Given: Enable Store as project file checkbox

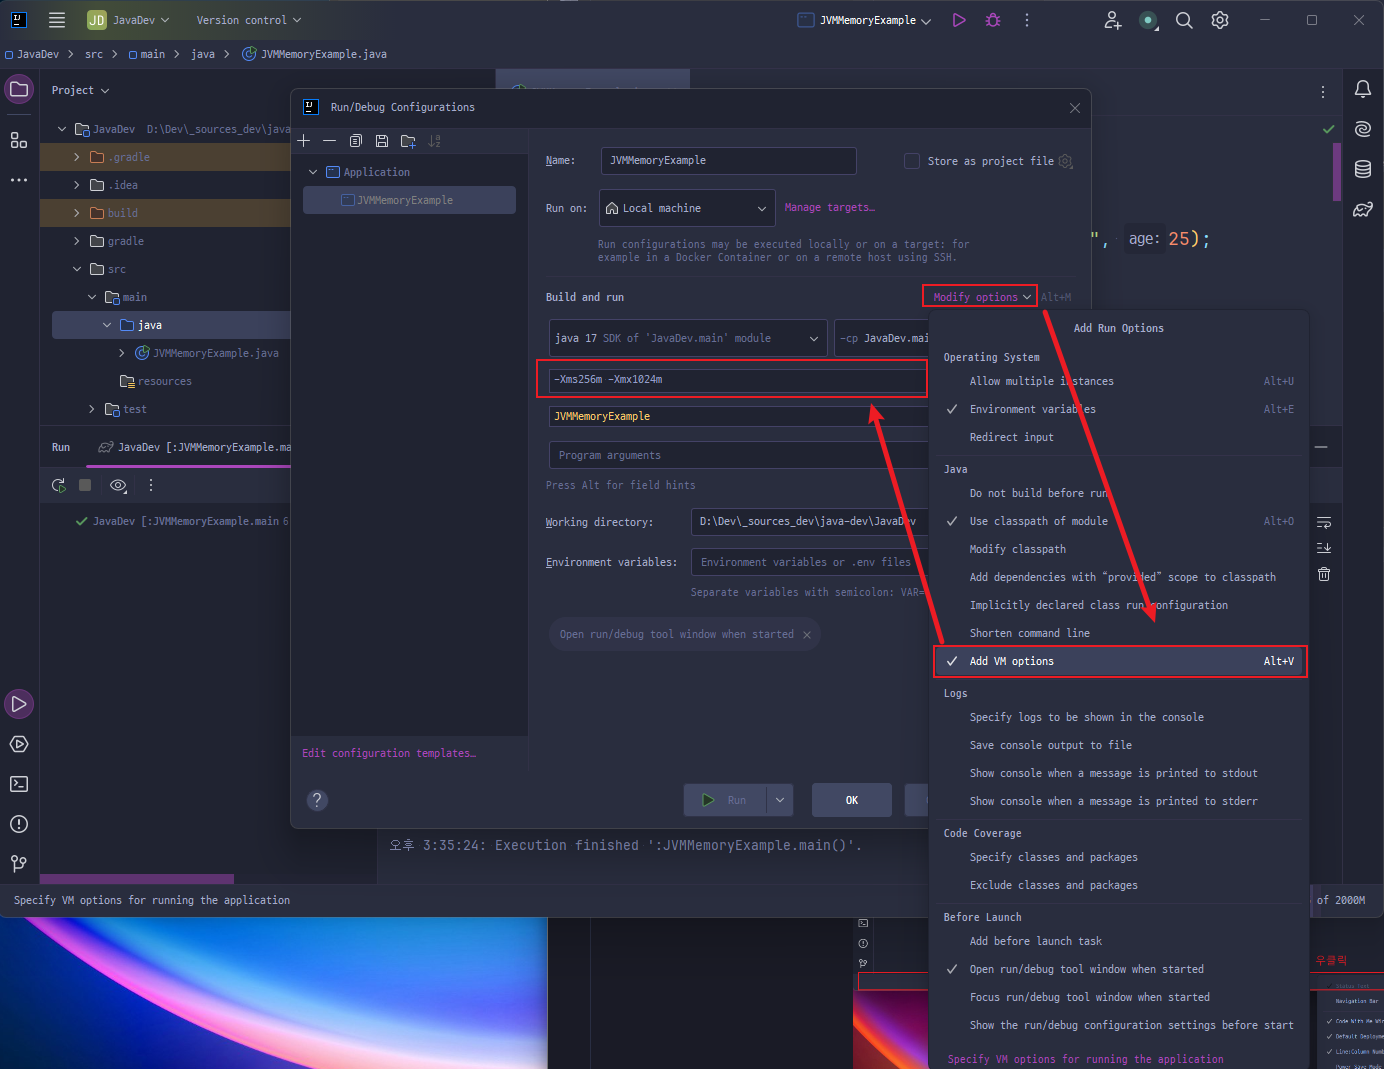Looking at the screenshot, I should [x=912, y=161].
